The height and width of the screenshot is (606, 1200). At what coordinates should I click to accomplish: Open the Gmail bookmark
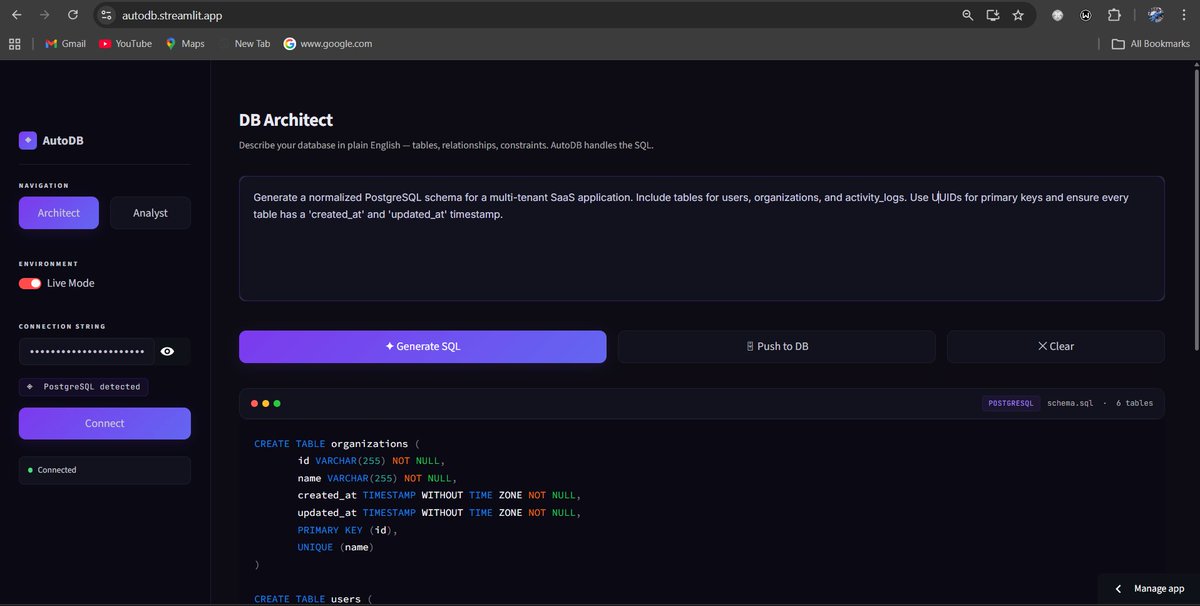66,44
